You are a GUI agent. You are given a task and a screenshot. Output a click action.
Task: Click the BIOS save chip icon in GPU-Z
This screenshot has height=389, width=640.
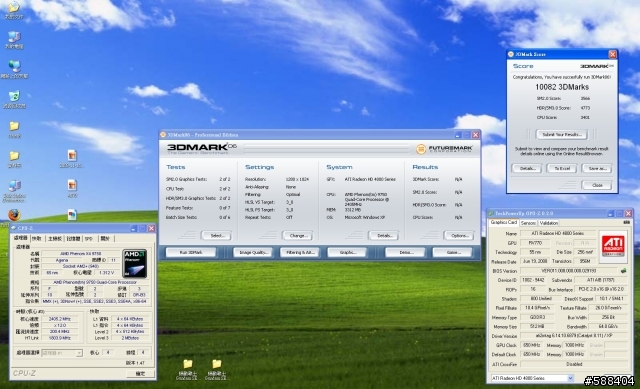(623, 271)
